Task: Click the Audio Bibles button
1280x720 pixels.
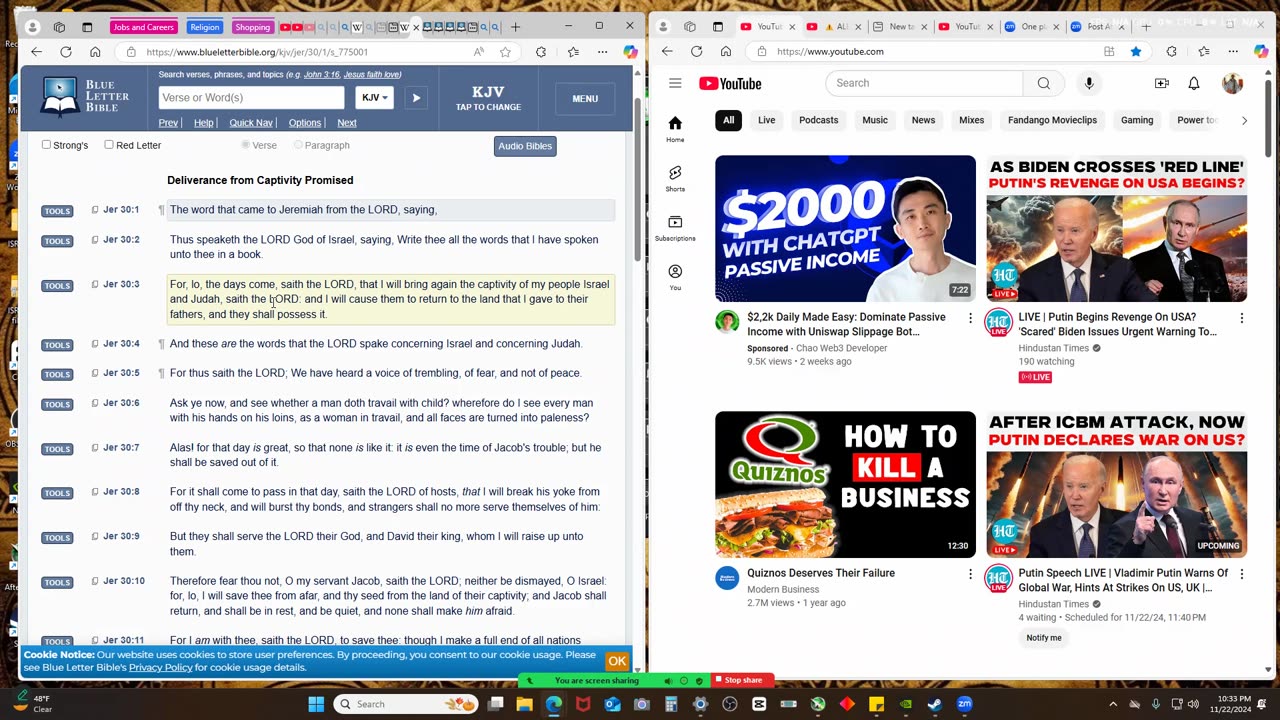Action: pos(525,146)
